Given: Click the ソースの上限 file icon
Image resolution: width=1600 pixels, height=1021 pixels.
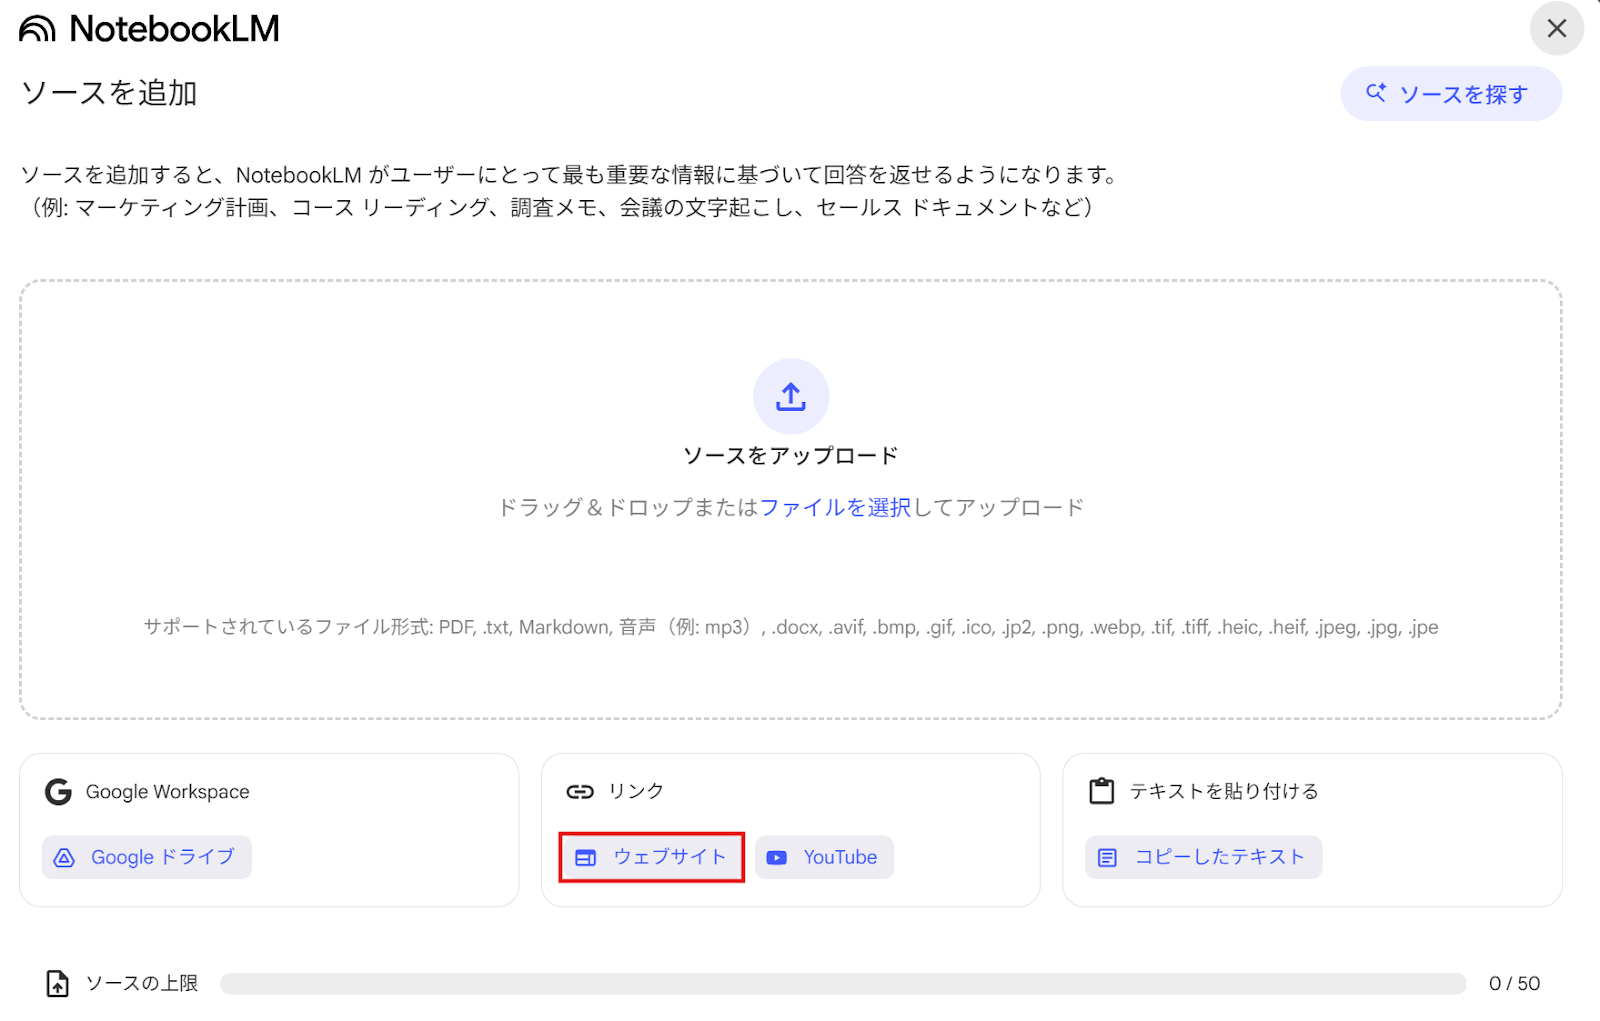Looking at the screenshot, I should coord(58,984).
